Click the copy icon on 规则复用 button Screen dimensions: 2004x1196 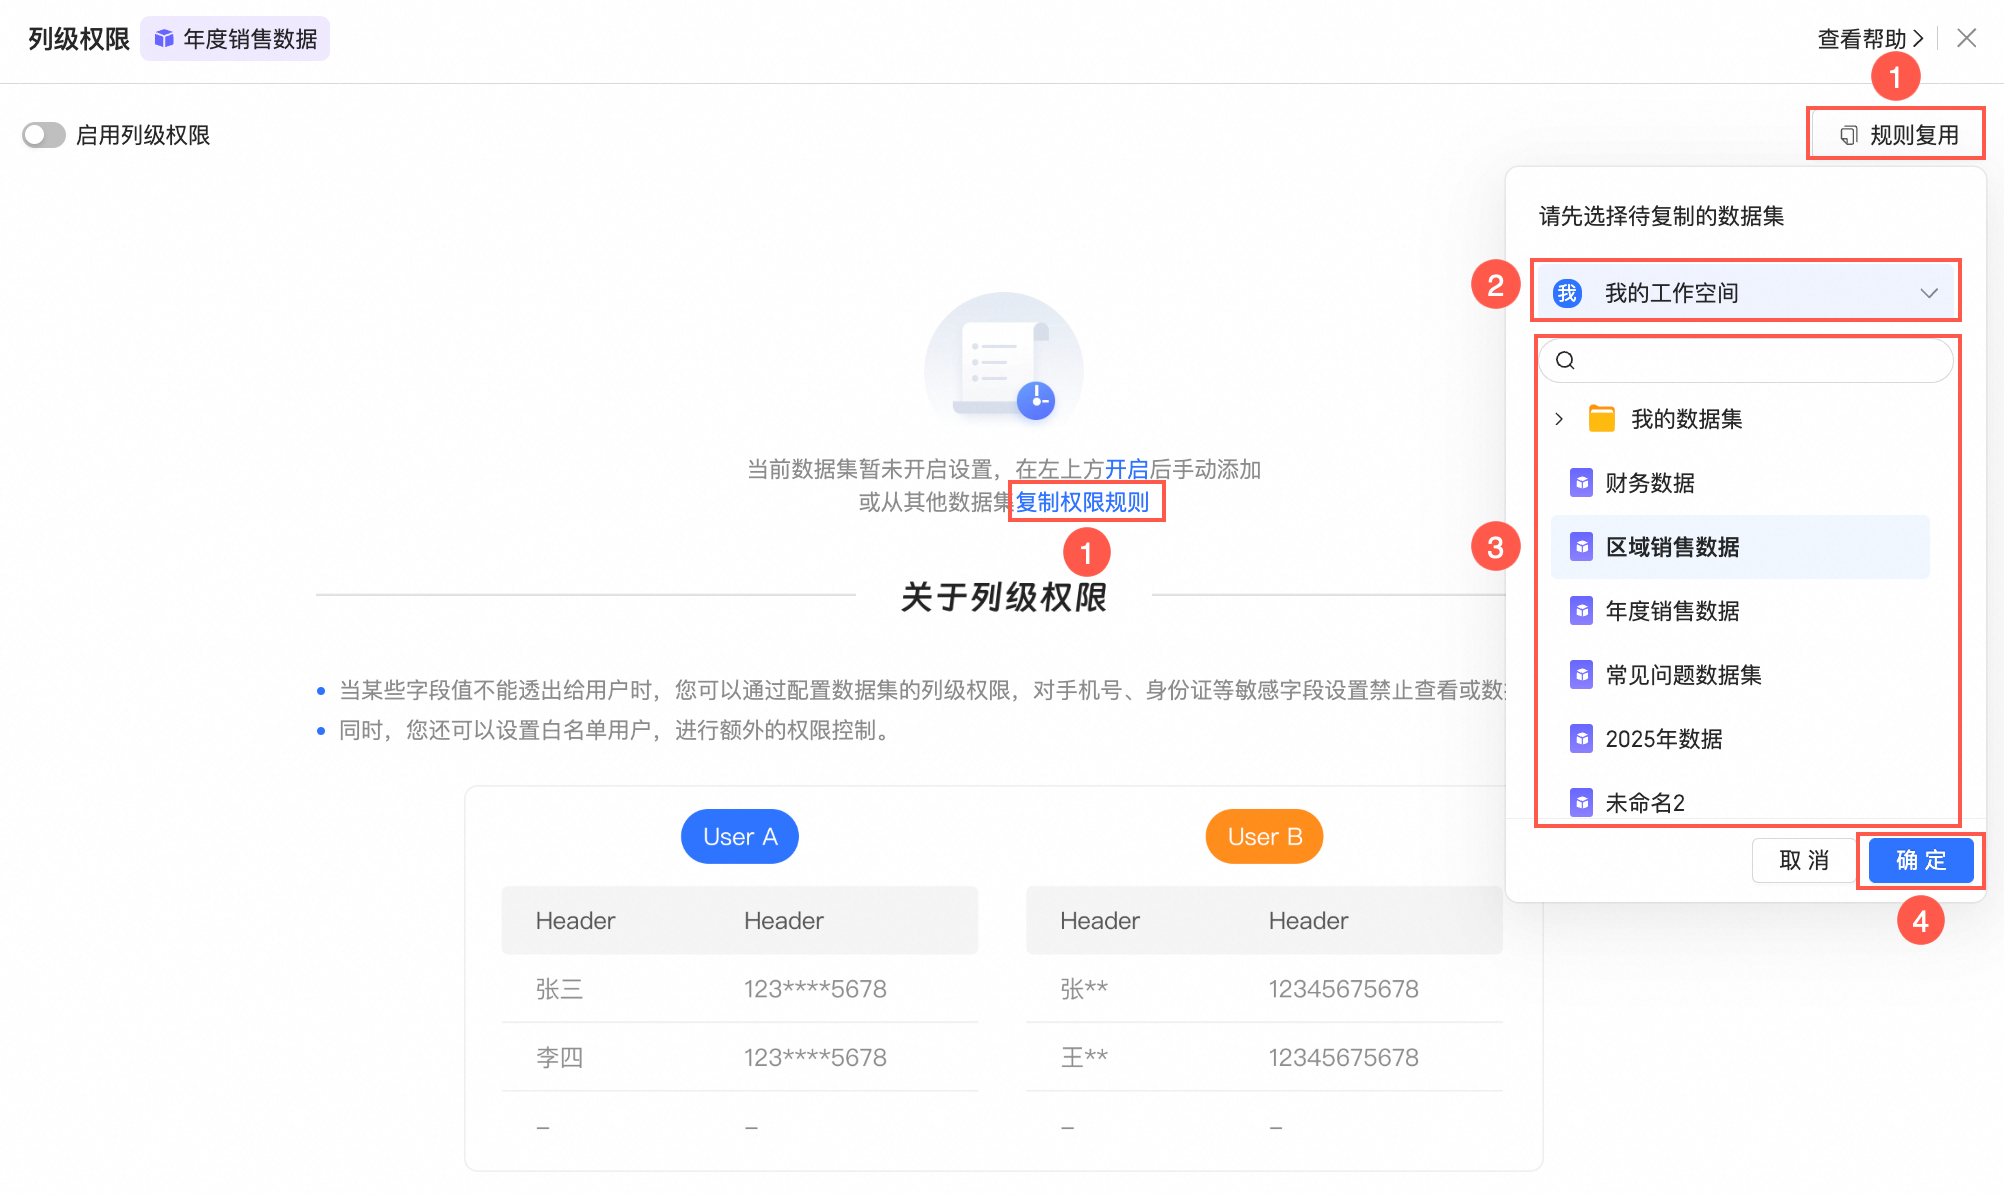(x=1849, y=135)
